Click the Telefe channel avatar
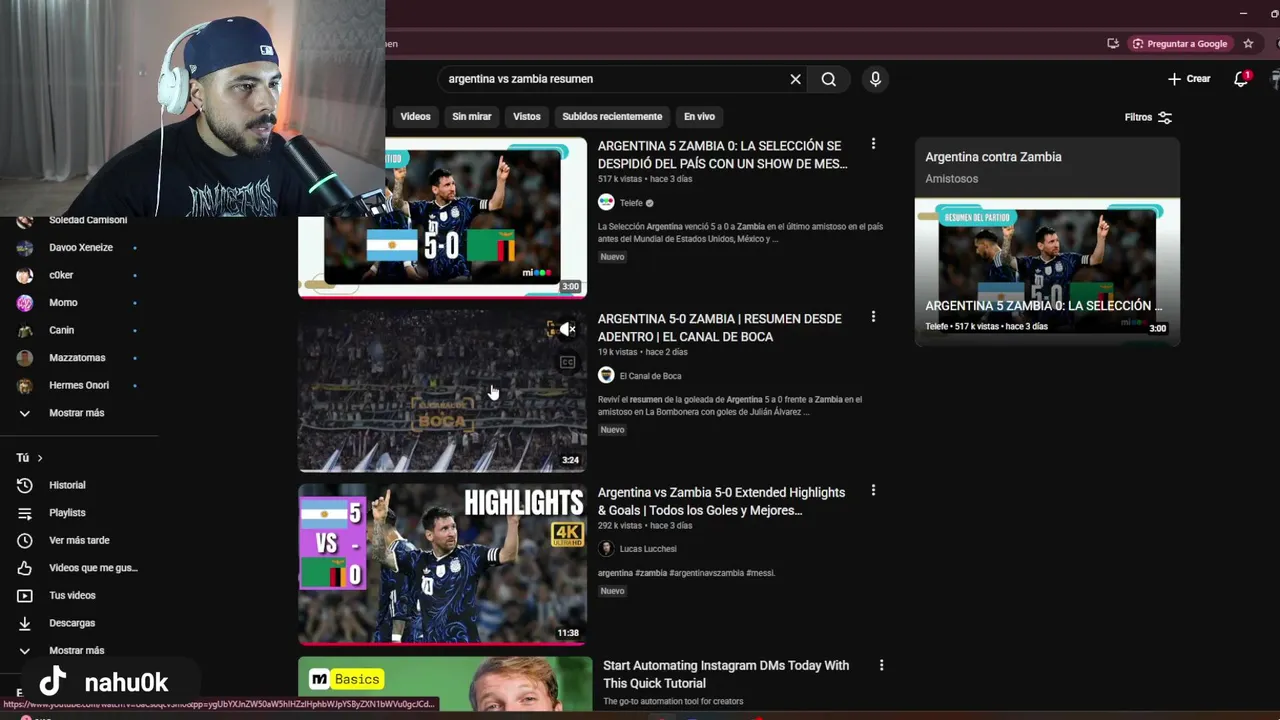The image size is (1280, 720). pos(606,202)
